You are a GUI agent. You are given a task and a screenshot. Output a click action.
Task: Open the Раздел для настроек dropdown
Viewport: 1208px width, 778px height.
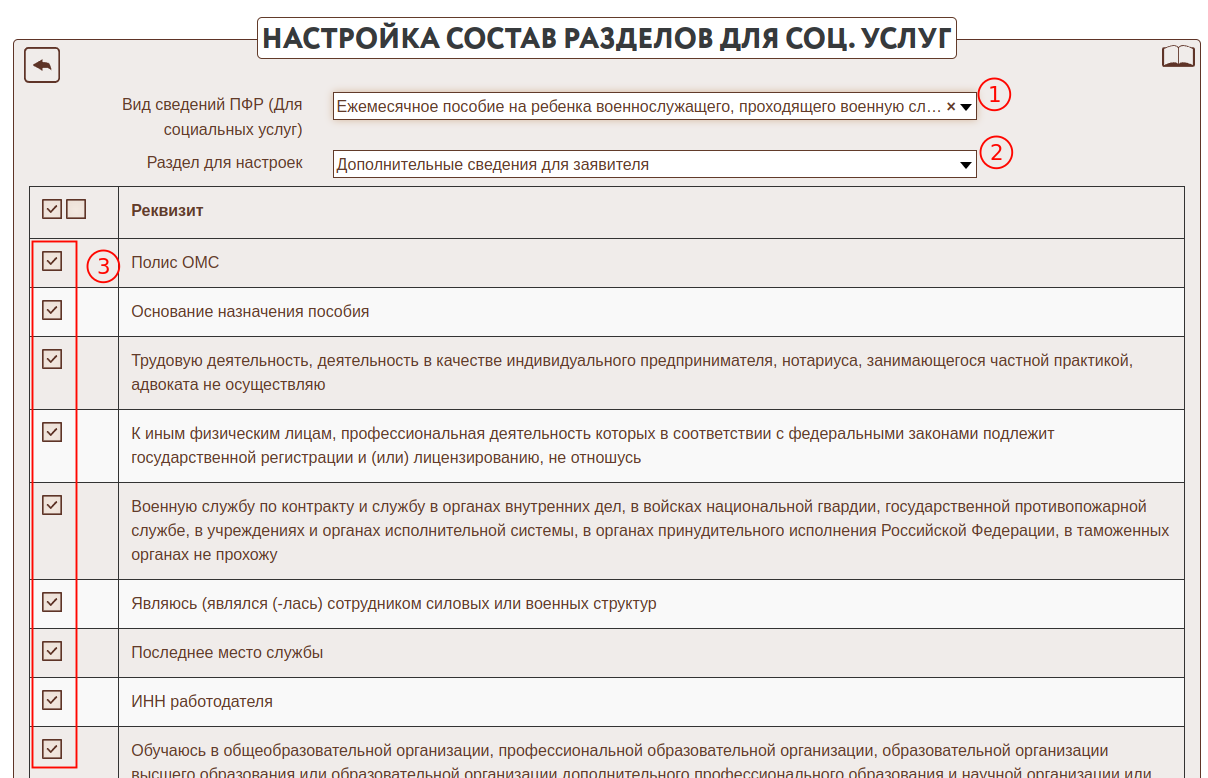click(x=965, y=165)
